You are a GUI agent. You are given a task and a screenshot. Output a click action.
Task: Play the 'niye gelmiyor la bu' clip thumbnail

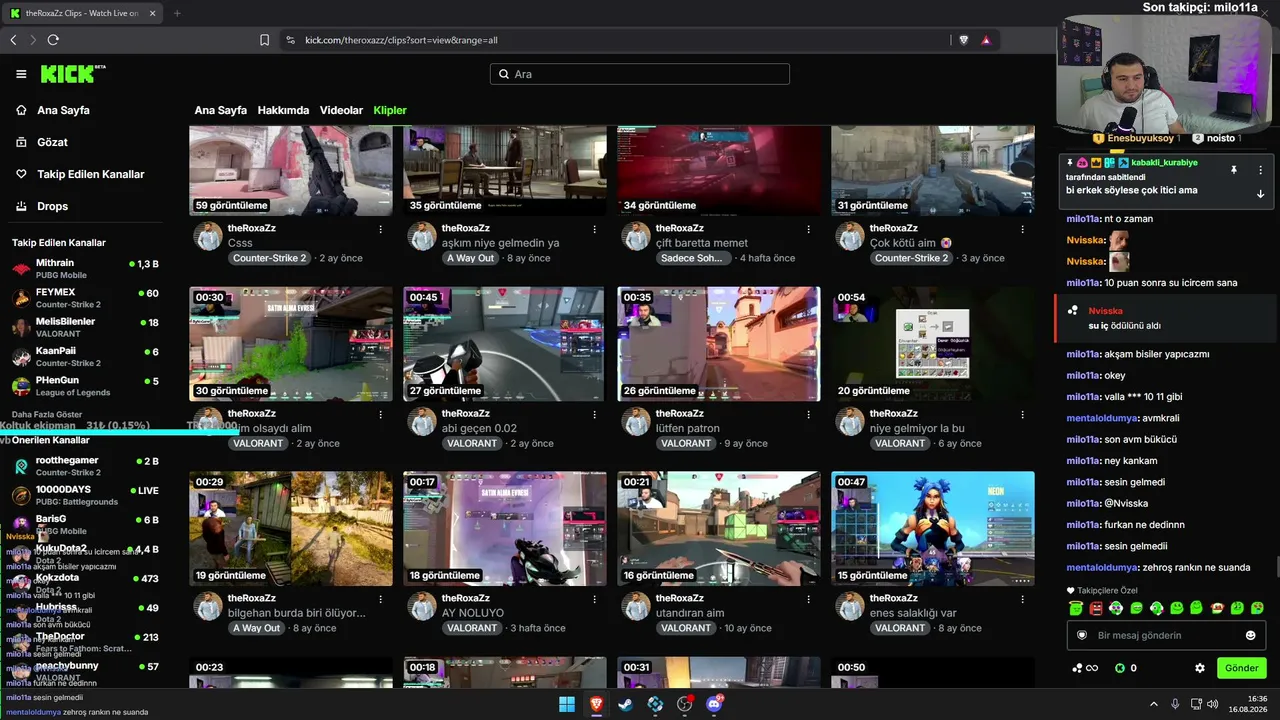coord(933,344)
